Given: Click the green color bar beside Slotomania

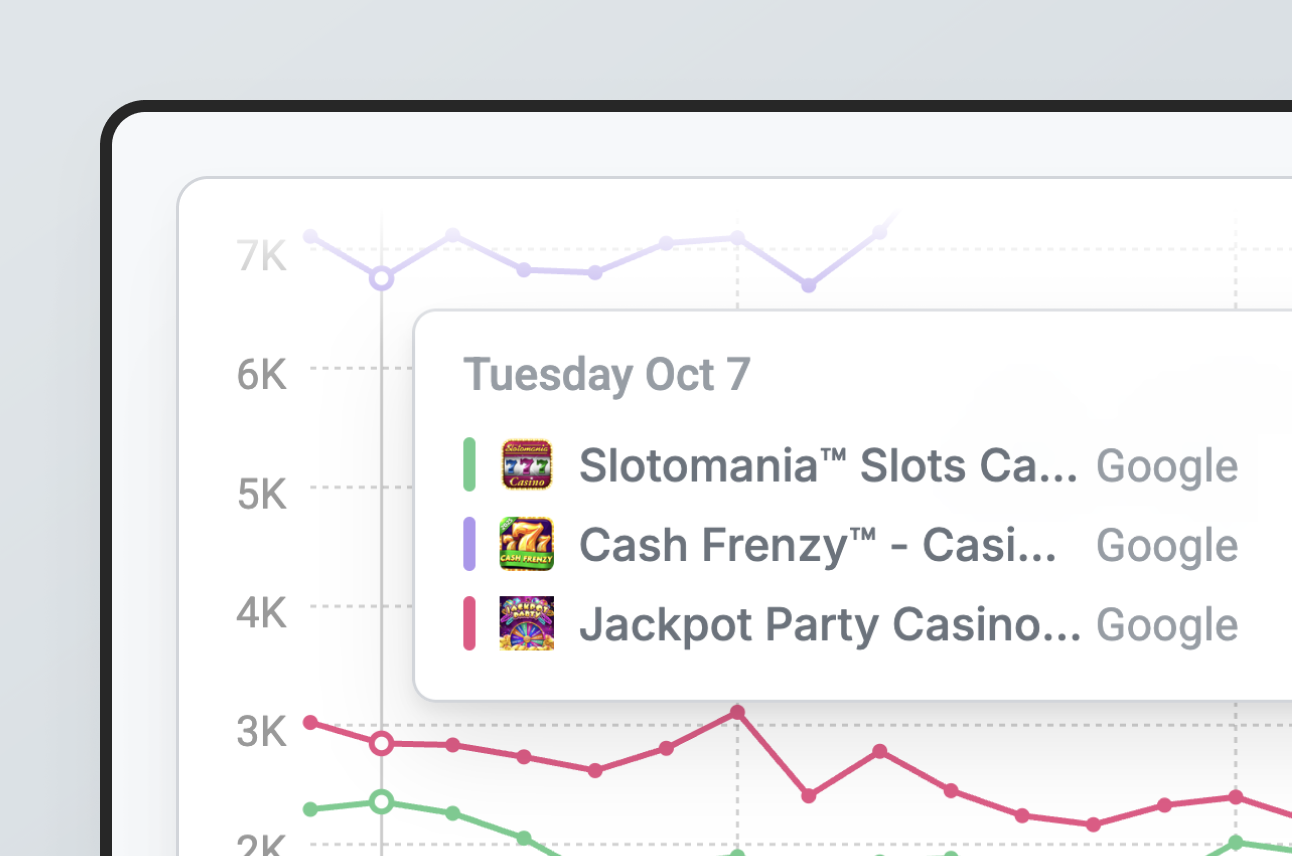Looking at the screenshot, I should pyautogui.click(x=469, y=465).
